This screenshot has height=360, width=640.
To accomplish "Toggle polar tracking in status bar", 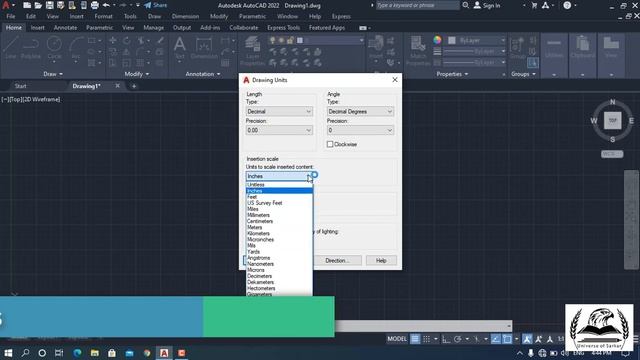I will pyautogui.click(x=458, y=339).
